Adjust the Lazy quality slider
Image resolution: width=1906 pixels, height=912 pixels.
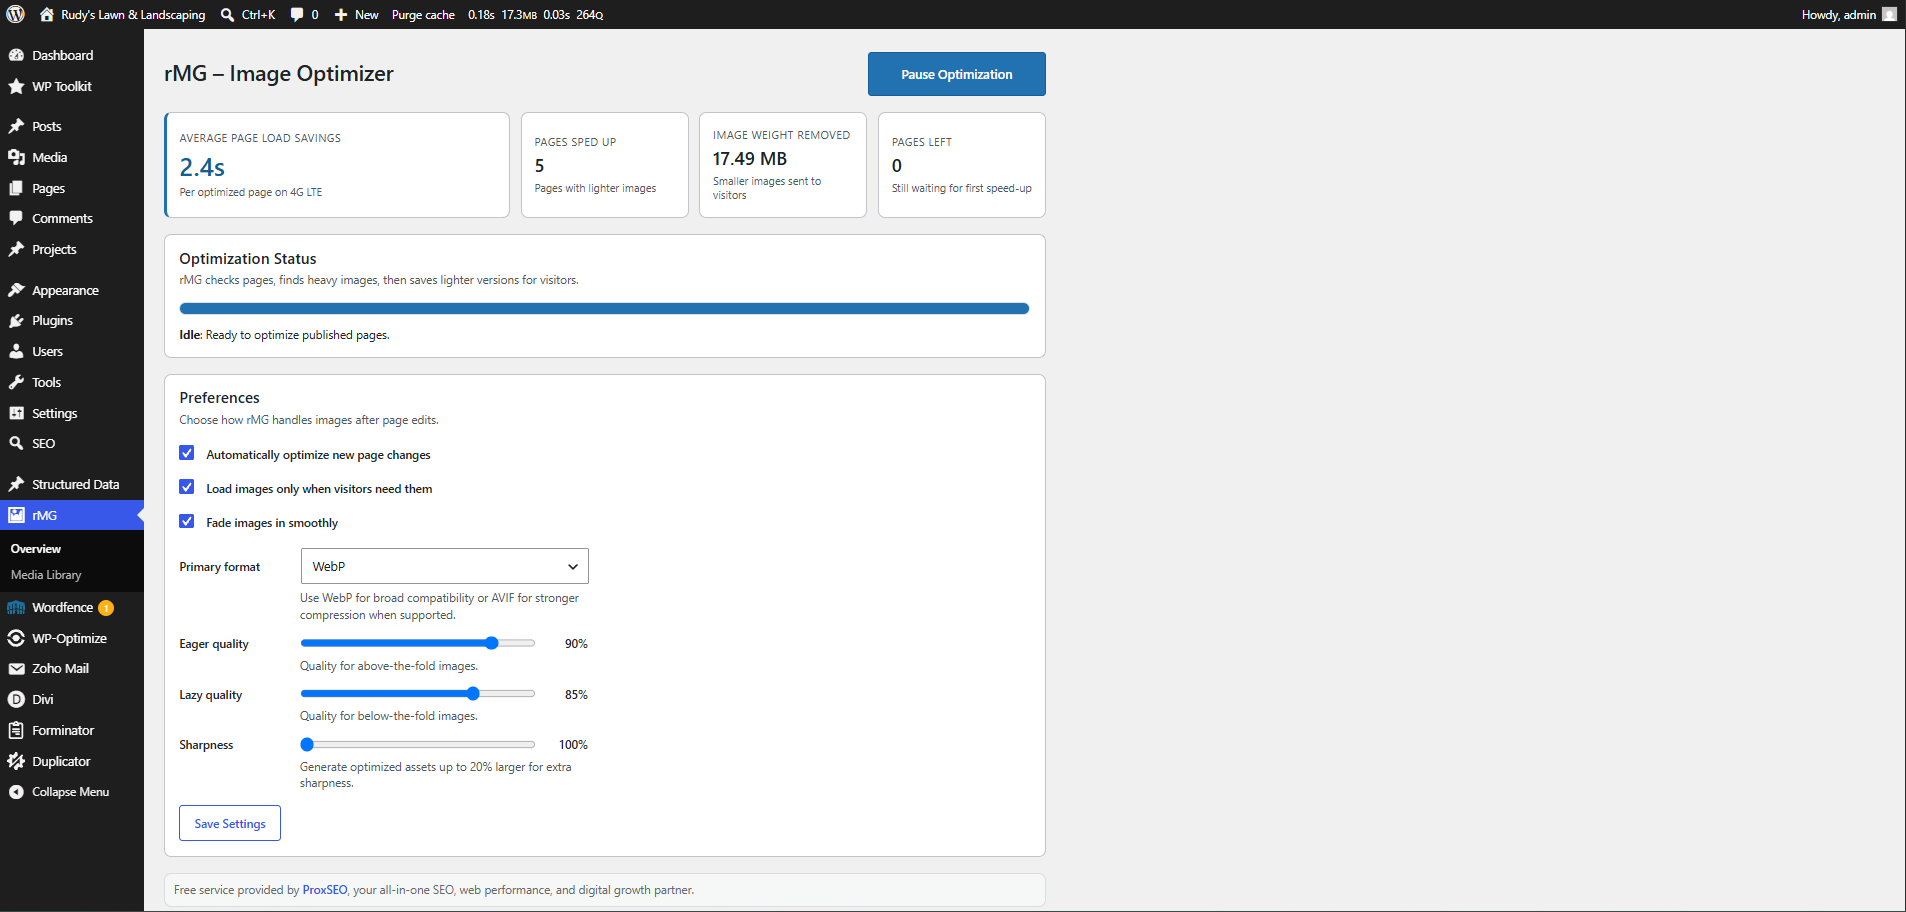point(418,693)
